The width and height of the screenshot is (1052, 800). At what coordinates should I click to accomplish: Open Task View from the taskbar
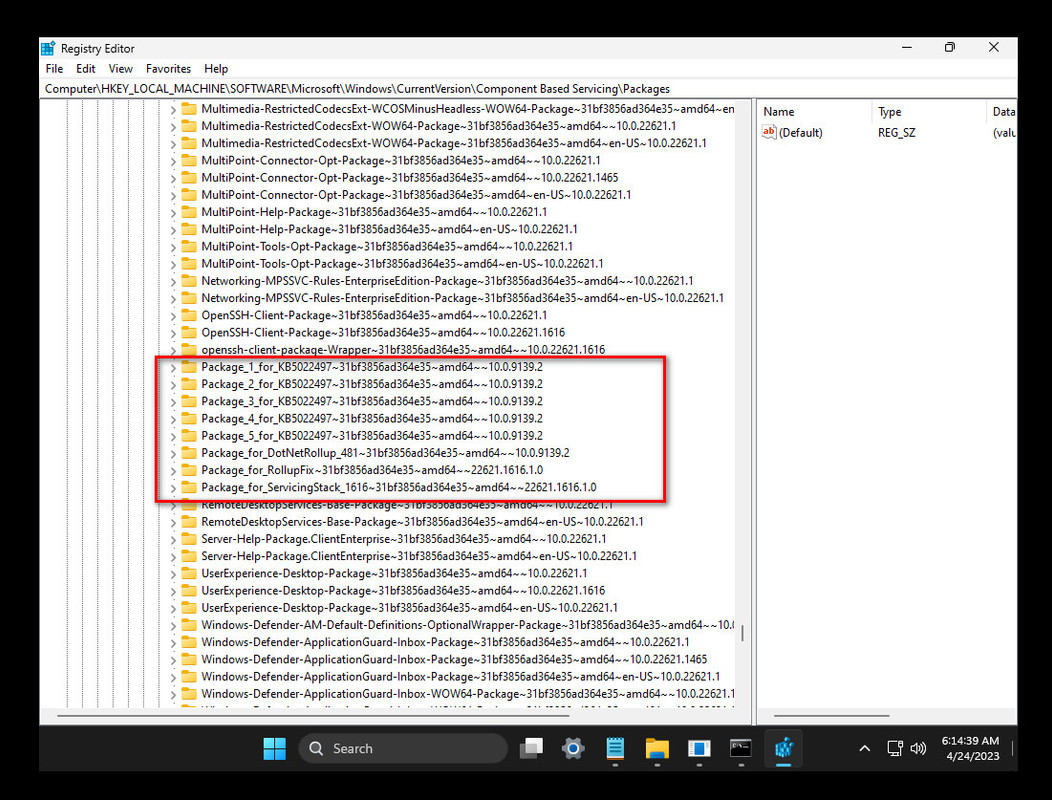click(531, 748)
